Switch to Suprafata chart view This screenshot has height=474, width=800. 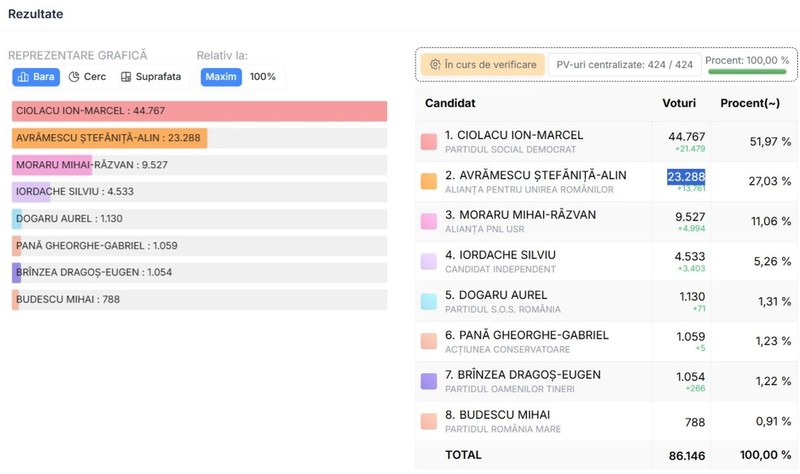coord(151,77)
